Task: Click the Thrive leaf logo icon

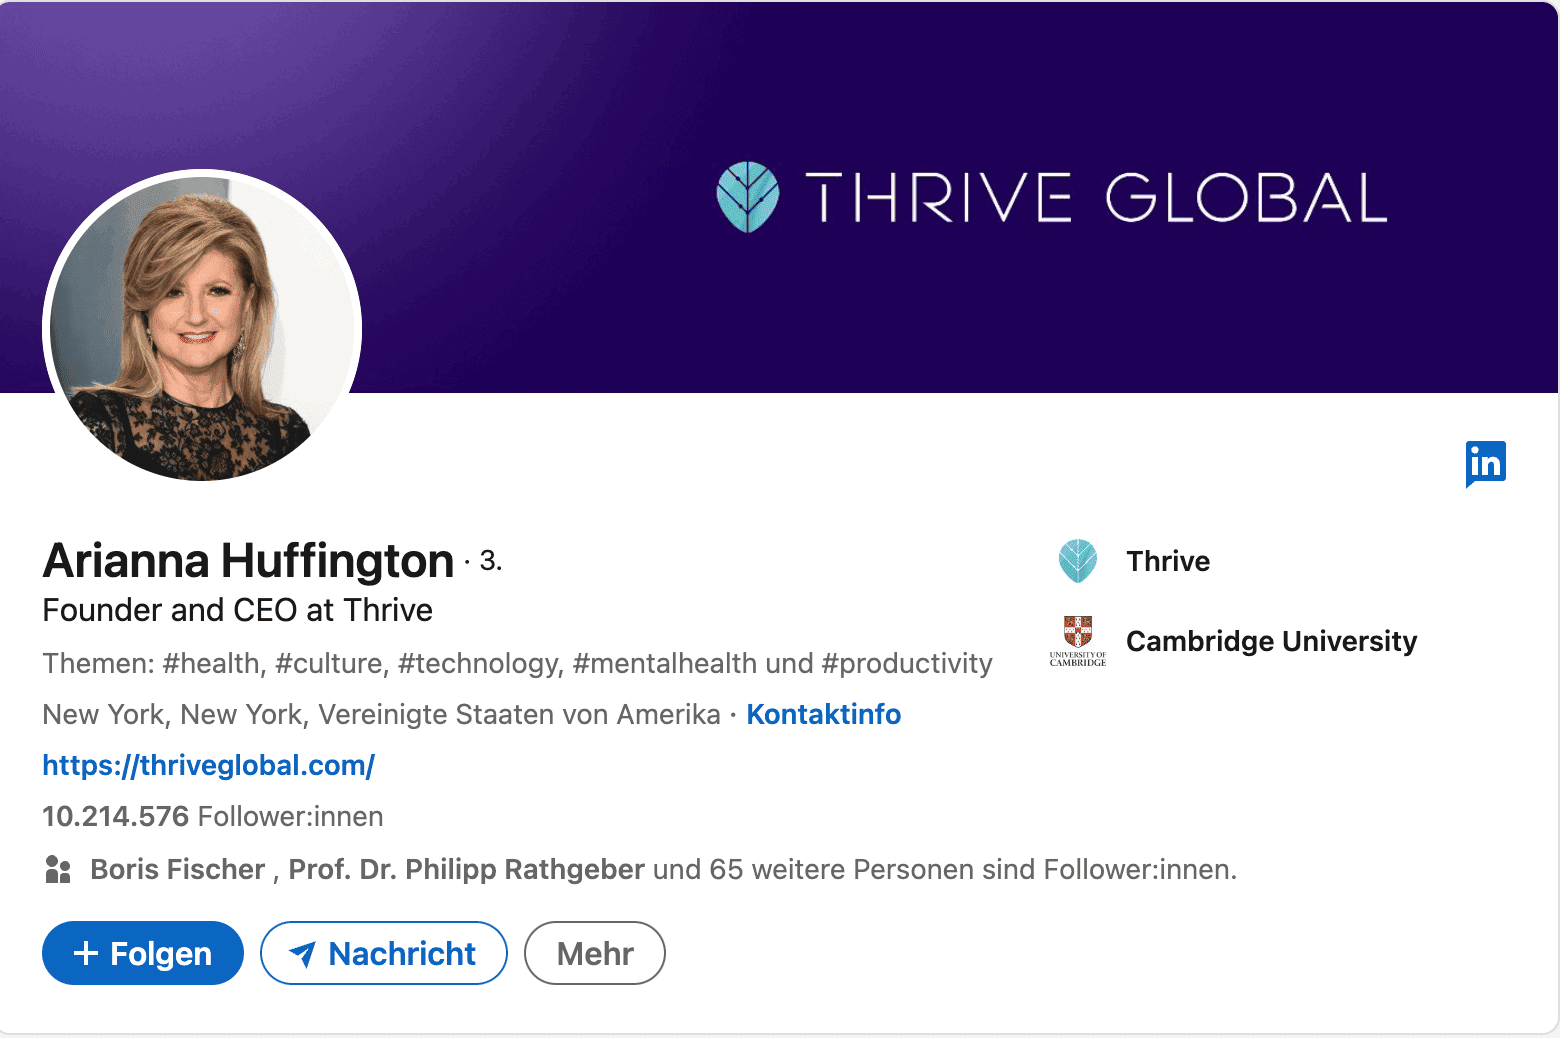Action: pos(1078,560)
